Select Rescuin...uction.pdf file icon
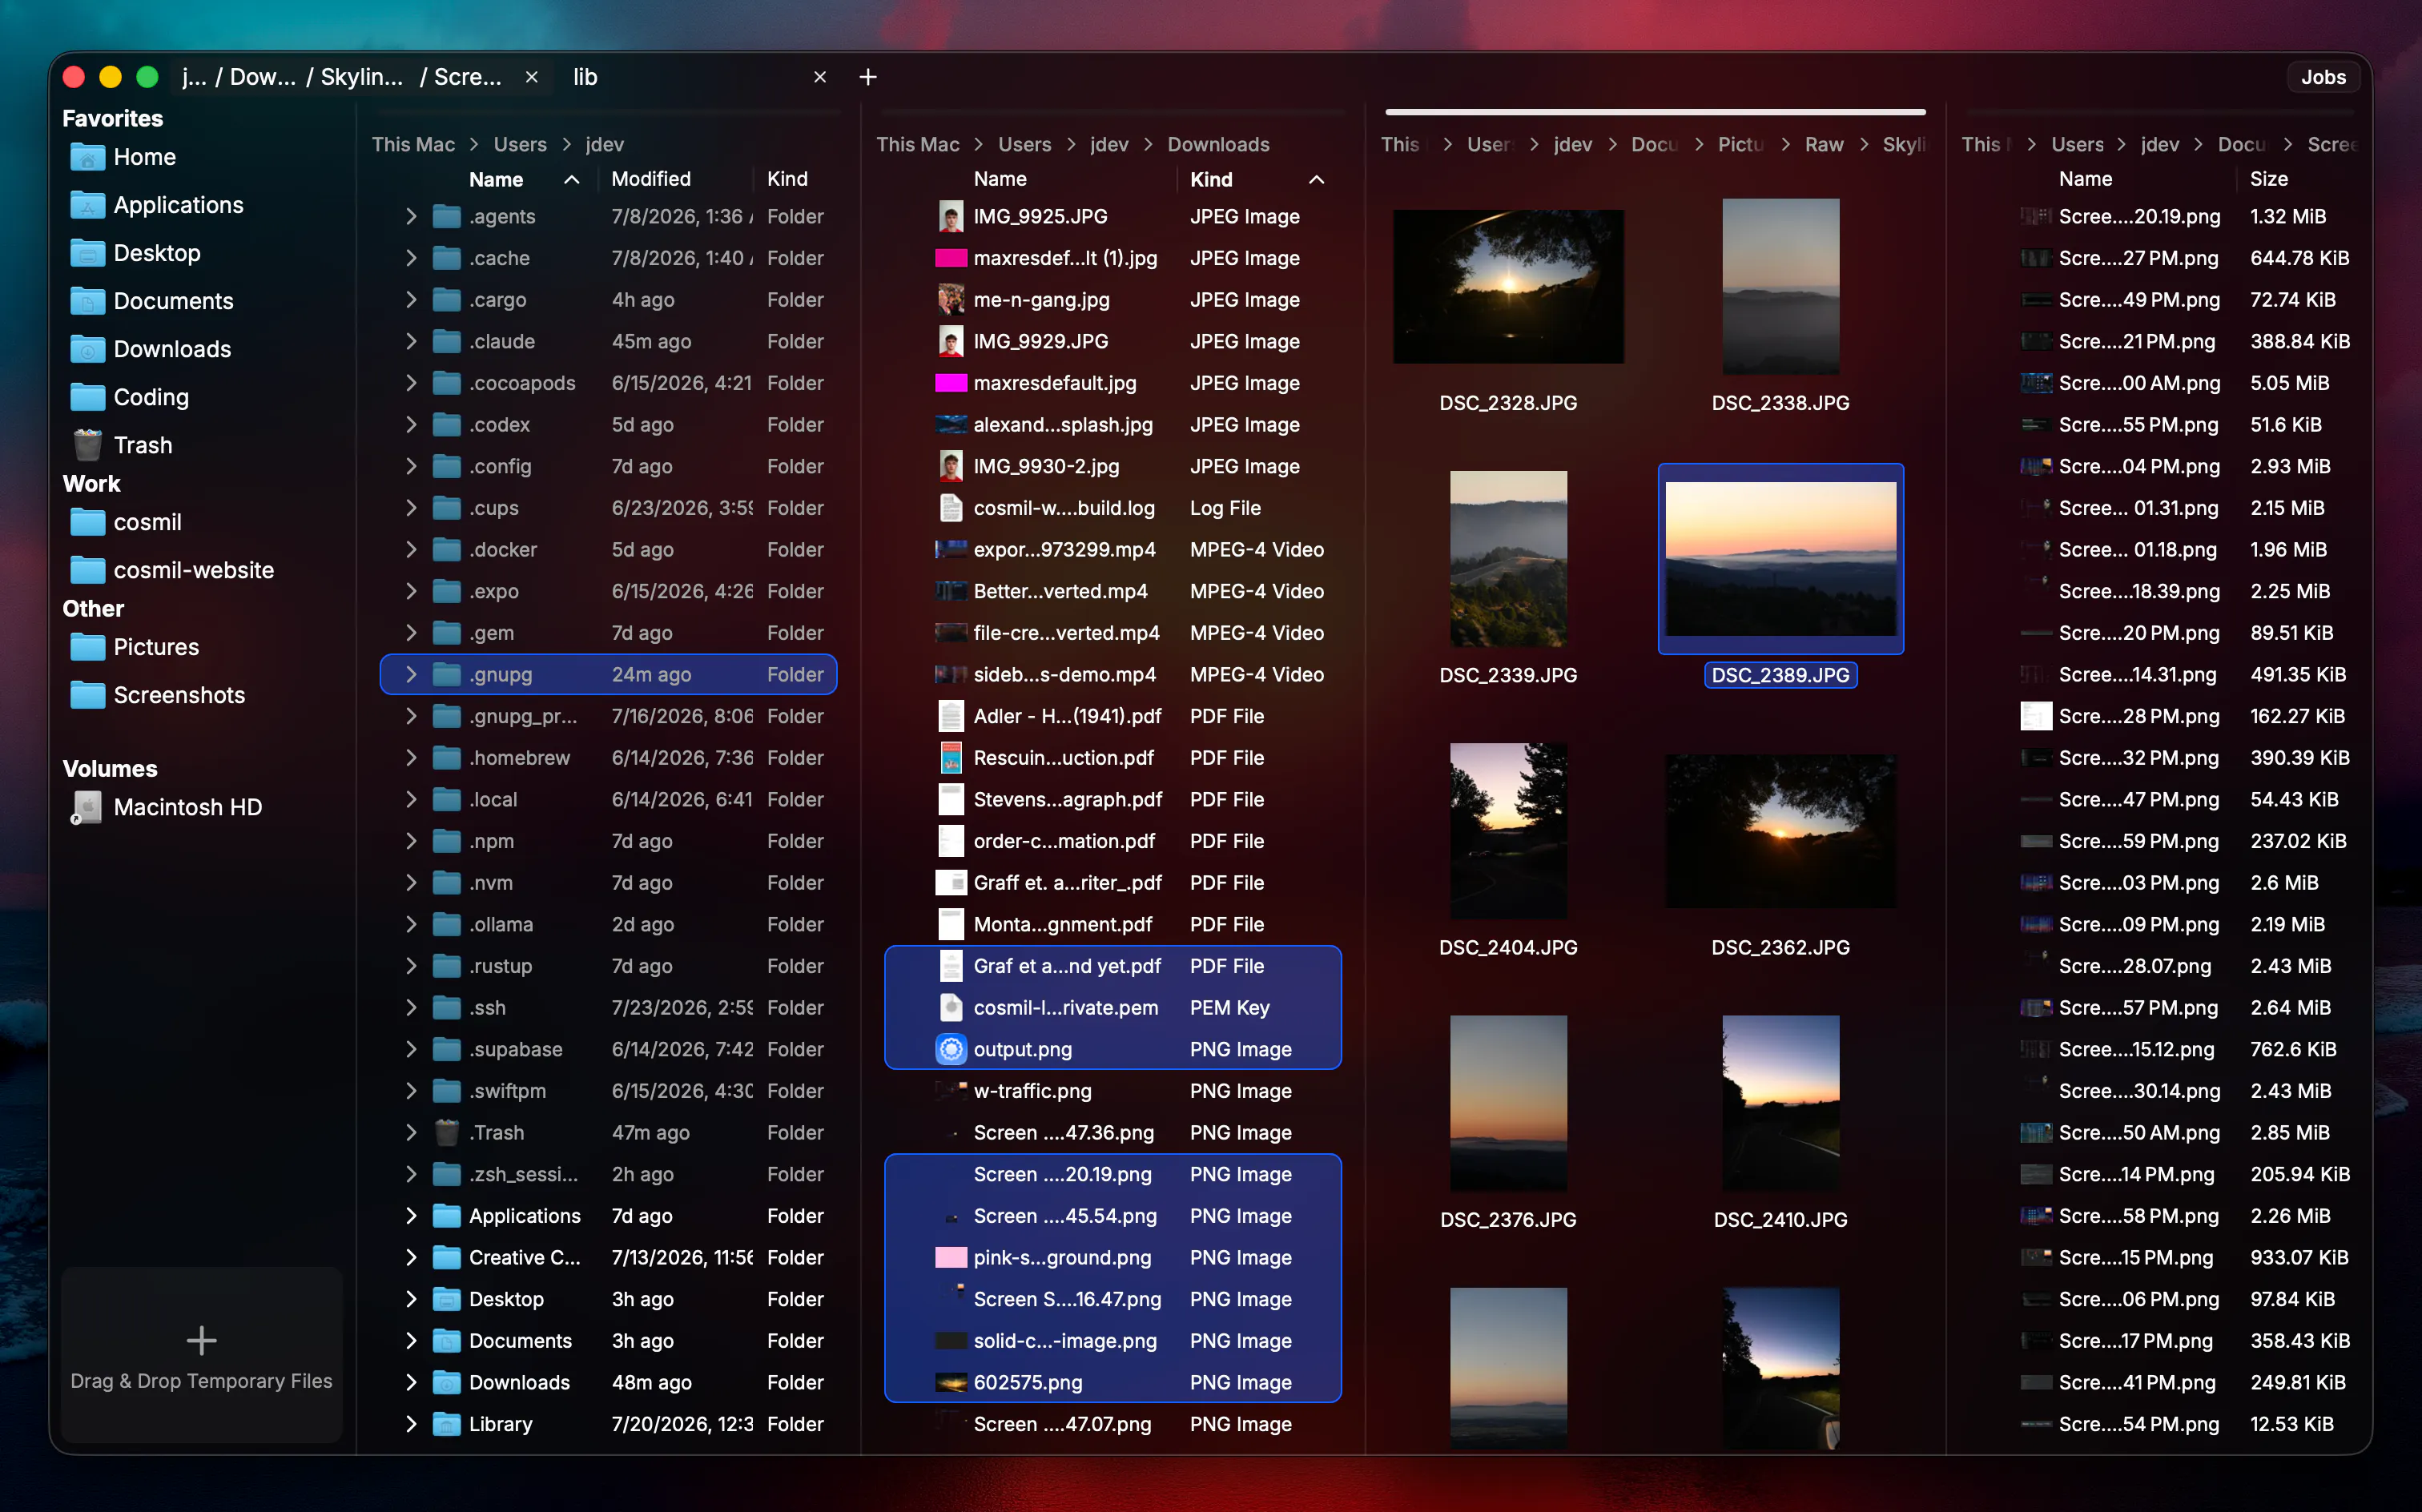This screenshot has height=1512, width=2422. click(x=951, y=758)
